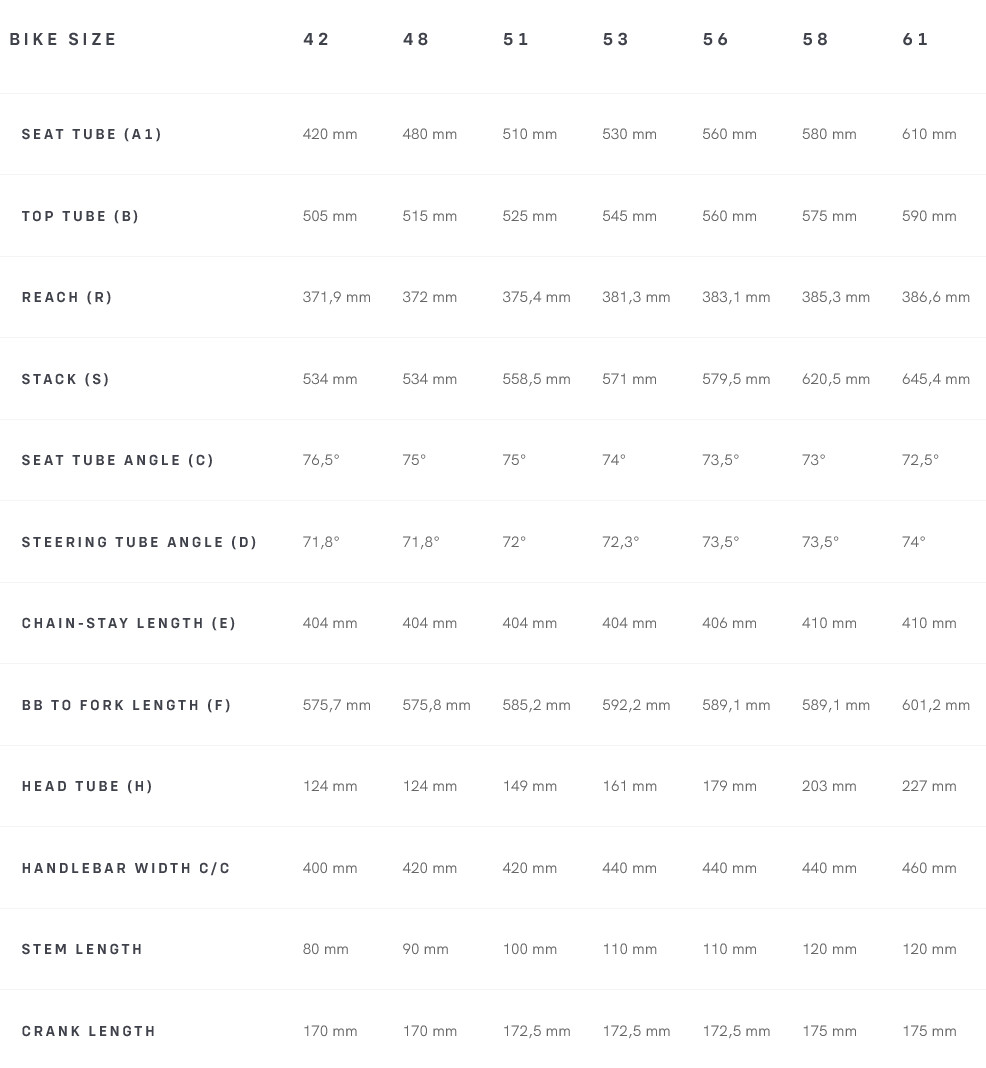Click the SEAT TUBE ANGLE (C) label
Viewport: 986px width, 1068px height.
tap(118, 460)
